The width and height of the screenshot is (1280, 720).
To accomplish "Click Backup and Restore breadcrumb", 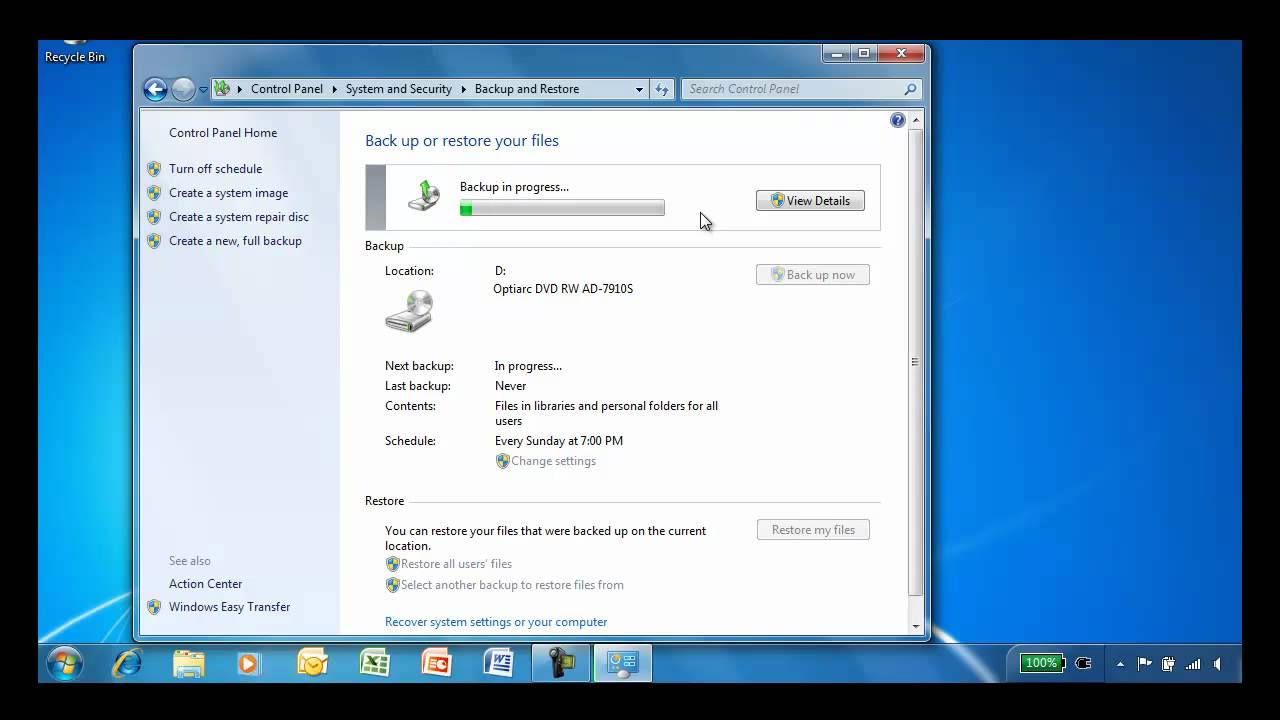I will point(527,89).
